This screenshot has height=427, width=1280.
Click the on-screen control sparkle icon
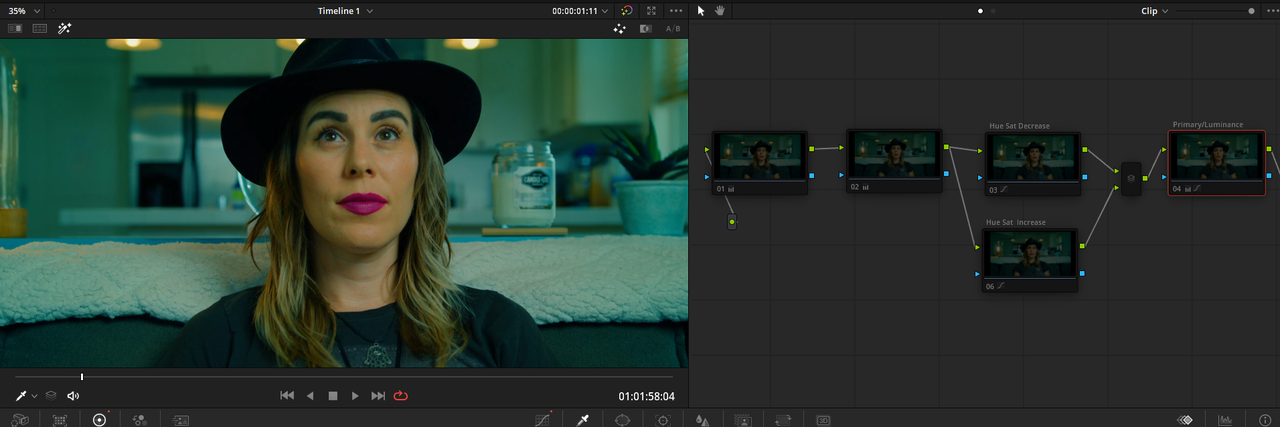point(620,29)
